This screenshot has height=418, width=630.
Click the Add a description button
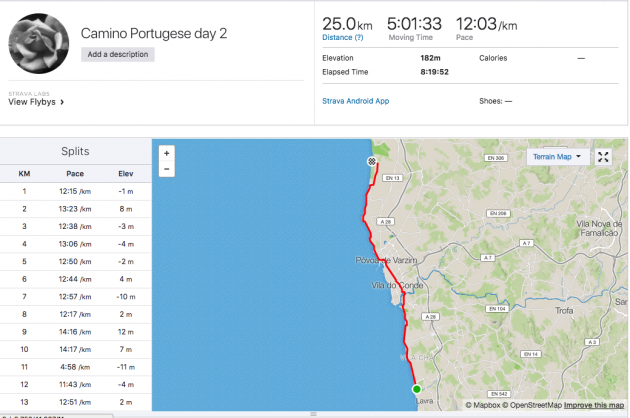click(118, 55)
